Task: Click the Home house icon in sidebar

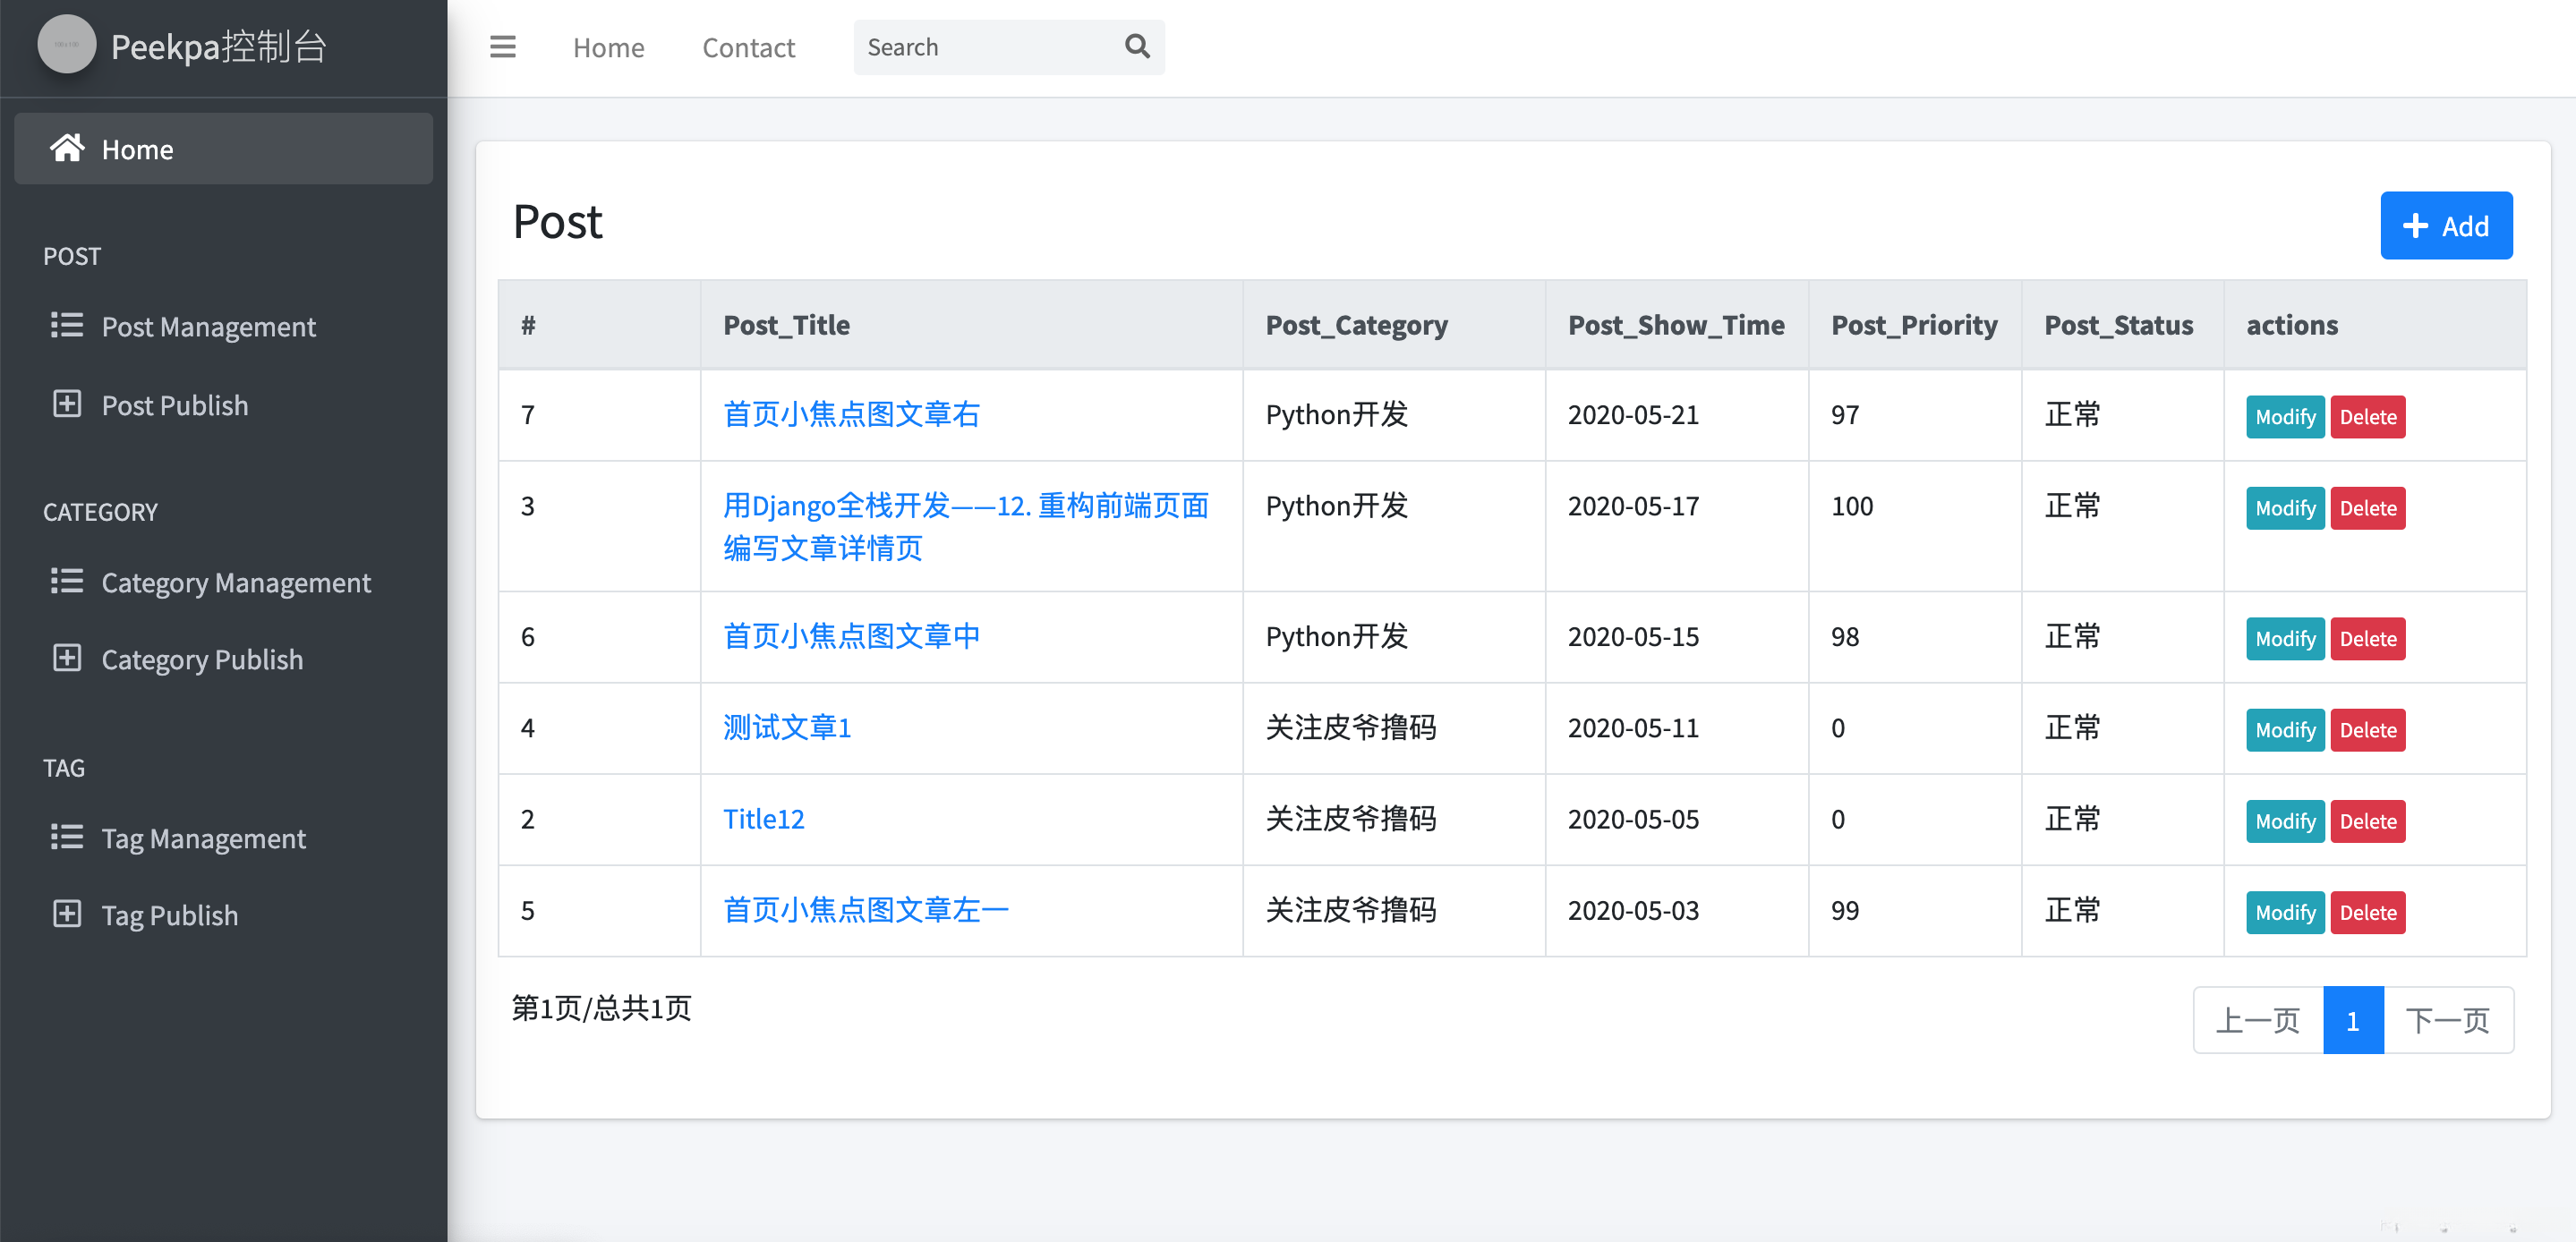Action: click(x=67, y=149)
